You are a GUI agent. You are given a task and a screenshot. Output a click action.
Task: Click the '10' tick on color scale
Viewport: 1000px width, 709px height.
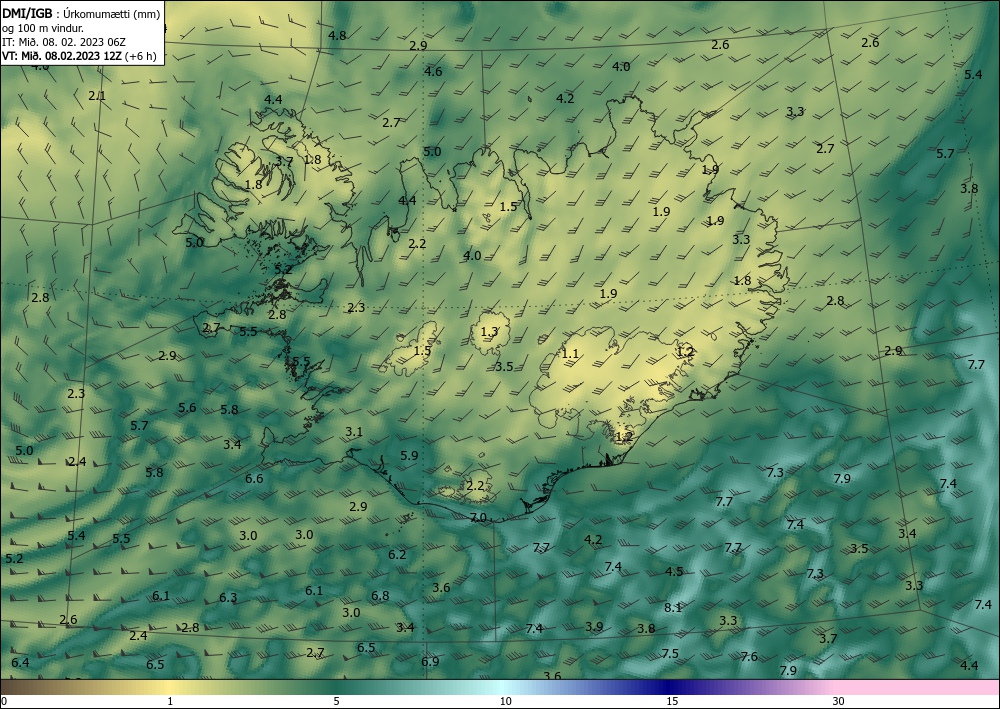[x=505, y=702]
